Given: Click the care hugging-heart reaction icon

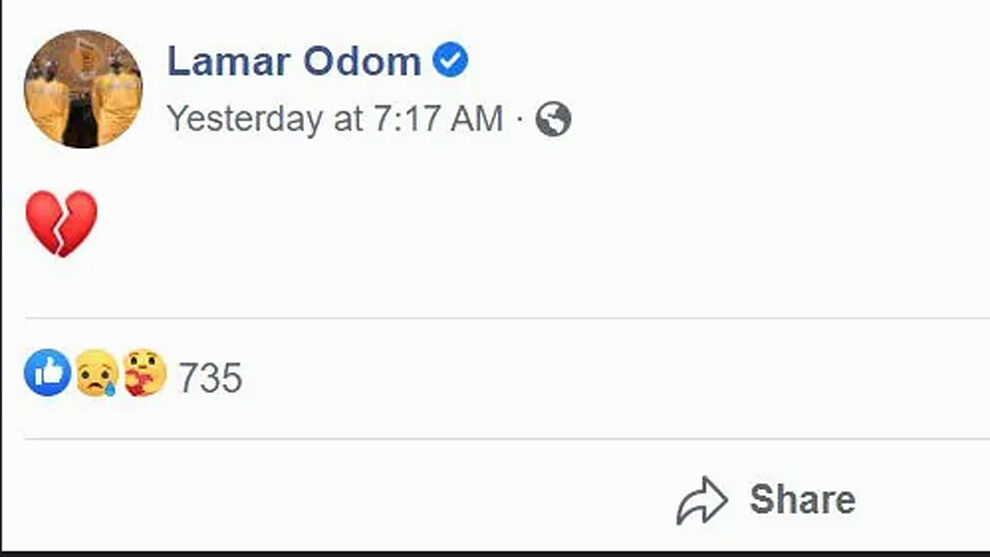Looking at the screenshot, I should pos(144,373).
